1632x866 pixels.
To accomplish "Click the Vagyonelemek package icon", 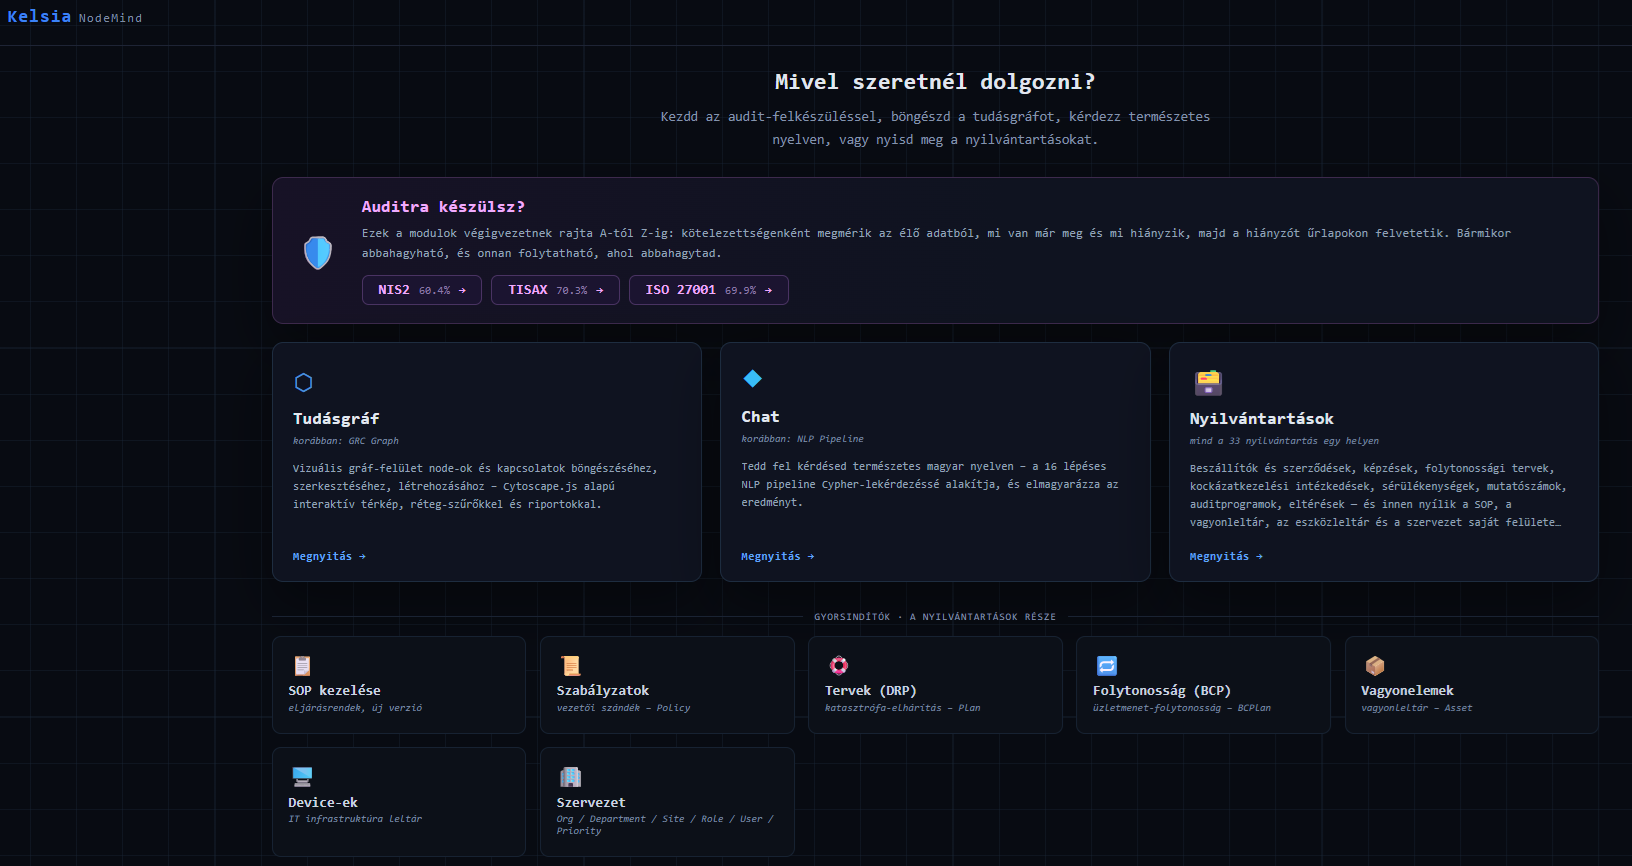I will (1375, 665).
